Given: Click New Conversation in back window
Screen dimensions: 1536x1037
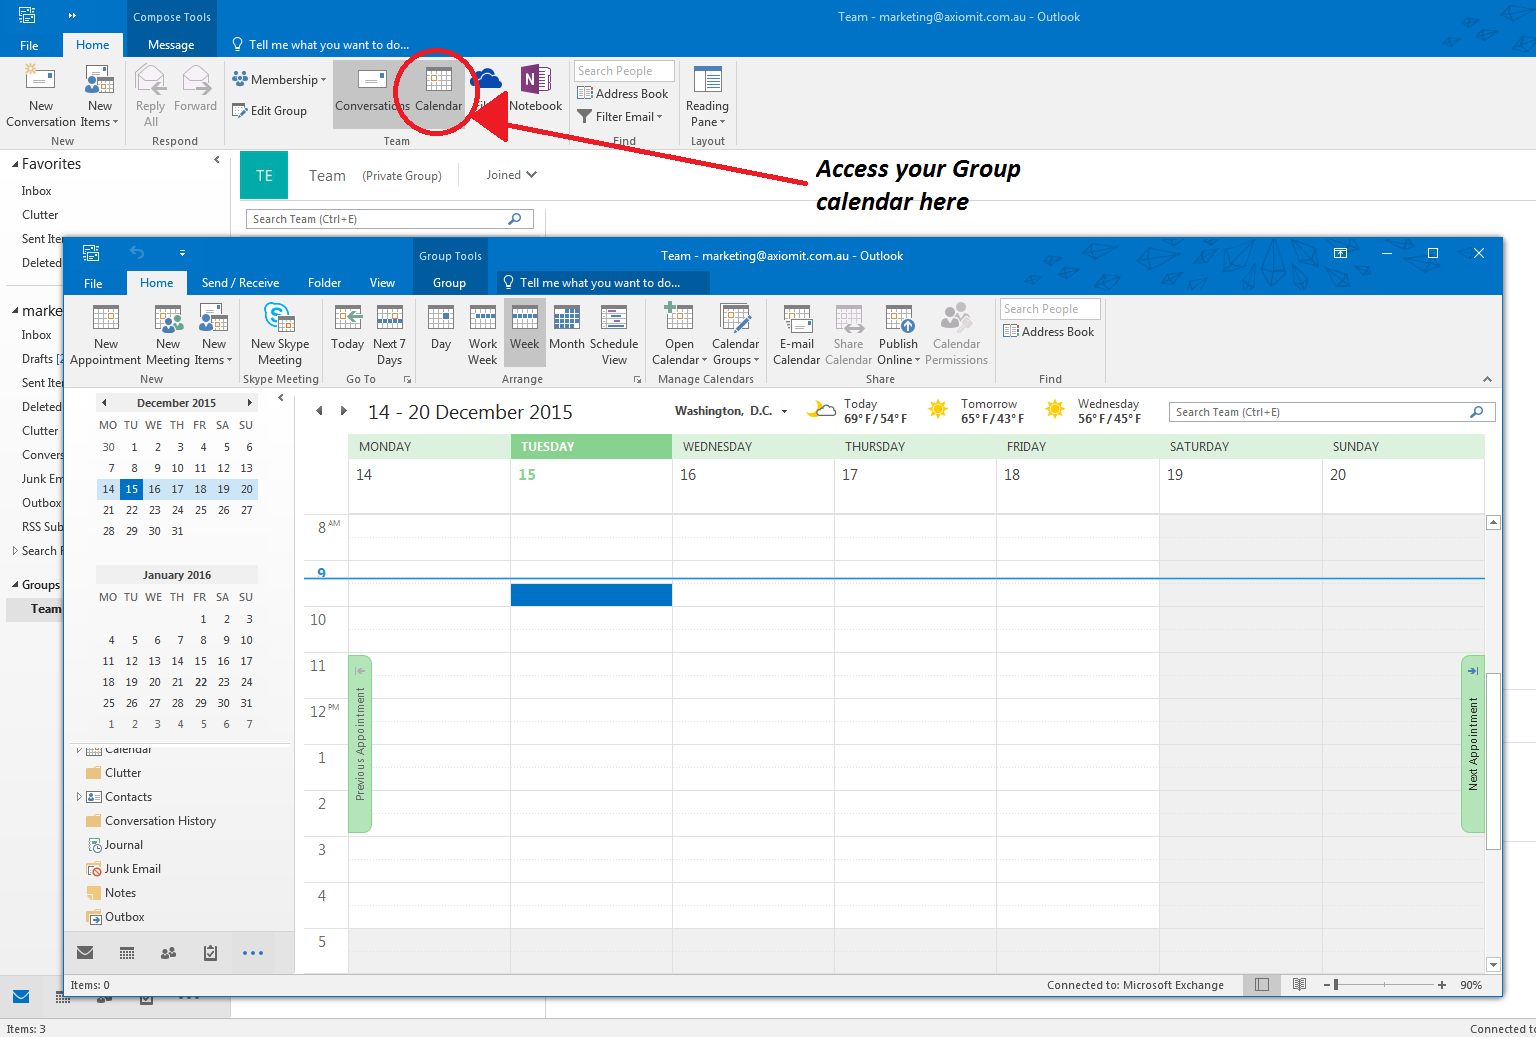Looking at the screenshot, I should (40, 97).
